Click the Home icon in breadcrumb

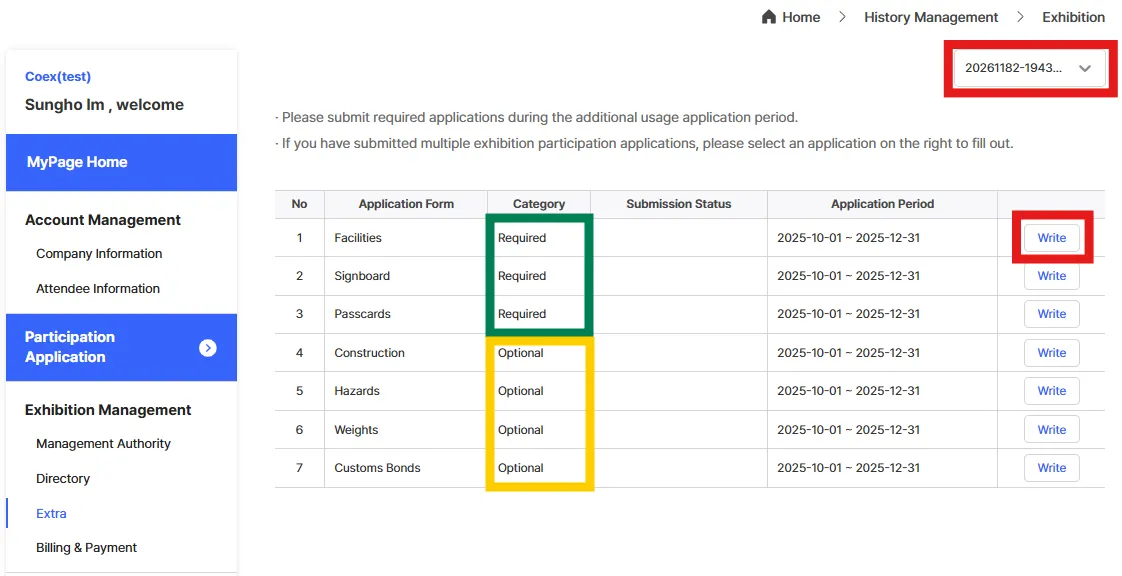pyautogui.click(x=769, y=17)
